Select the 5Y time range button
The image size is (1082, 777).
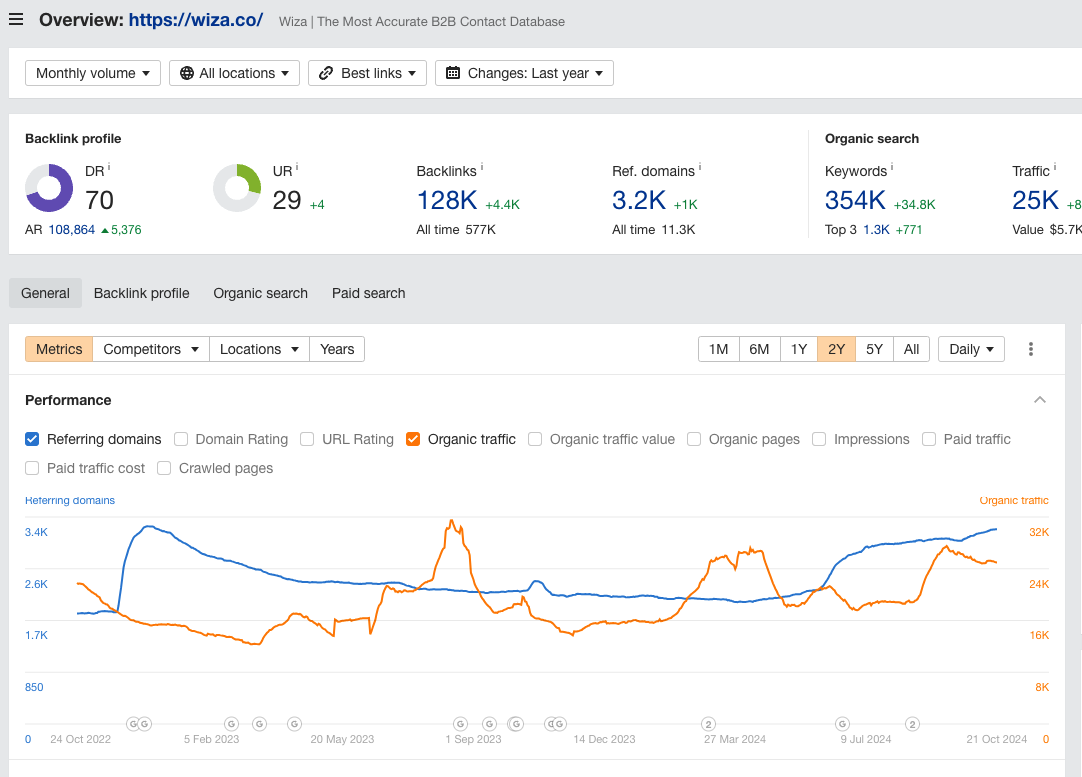pos(874,349)
